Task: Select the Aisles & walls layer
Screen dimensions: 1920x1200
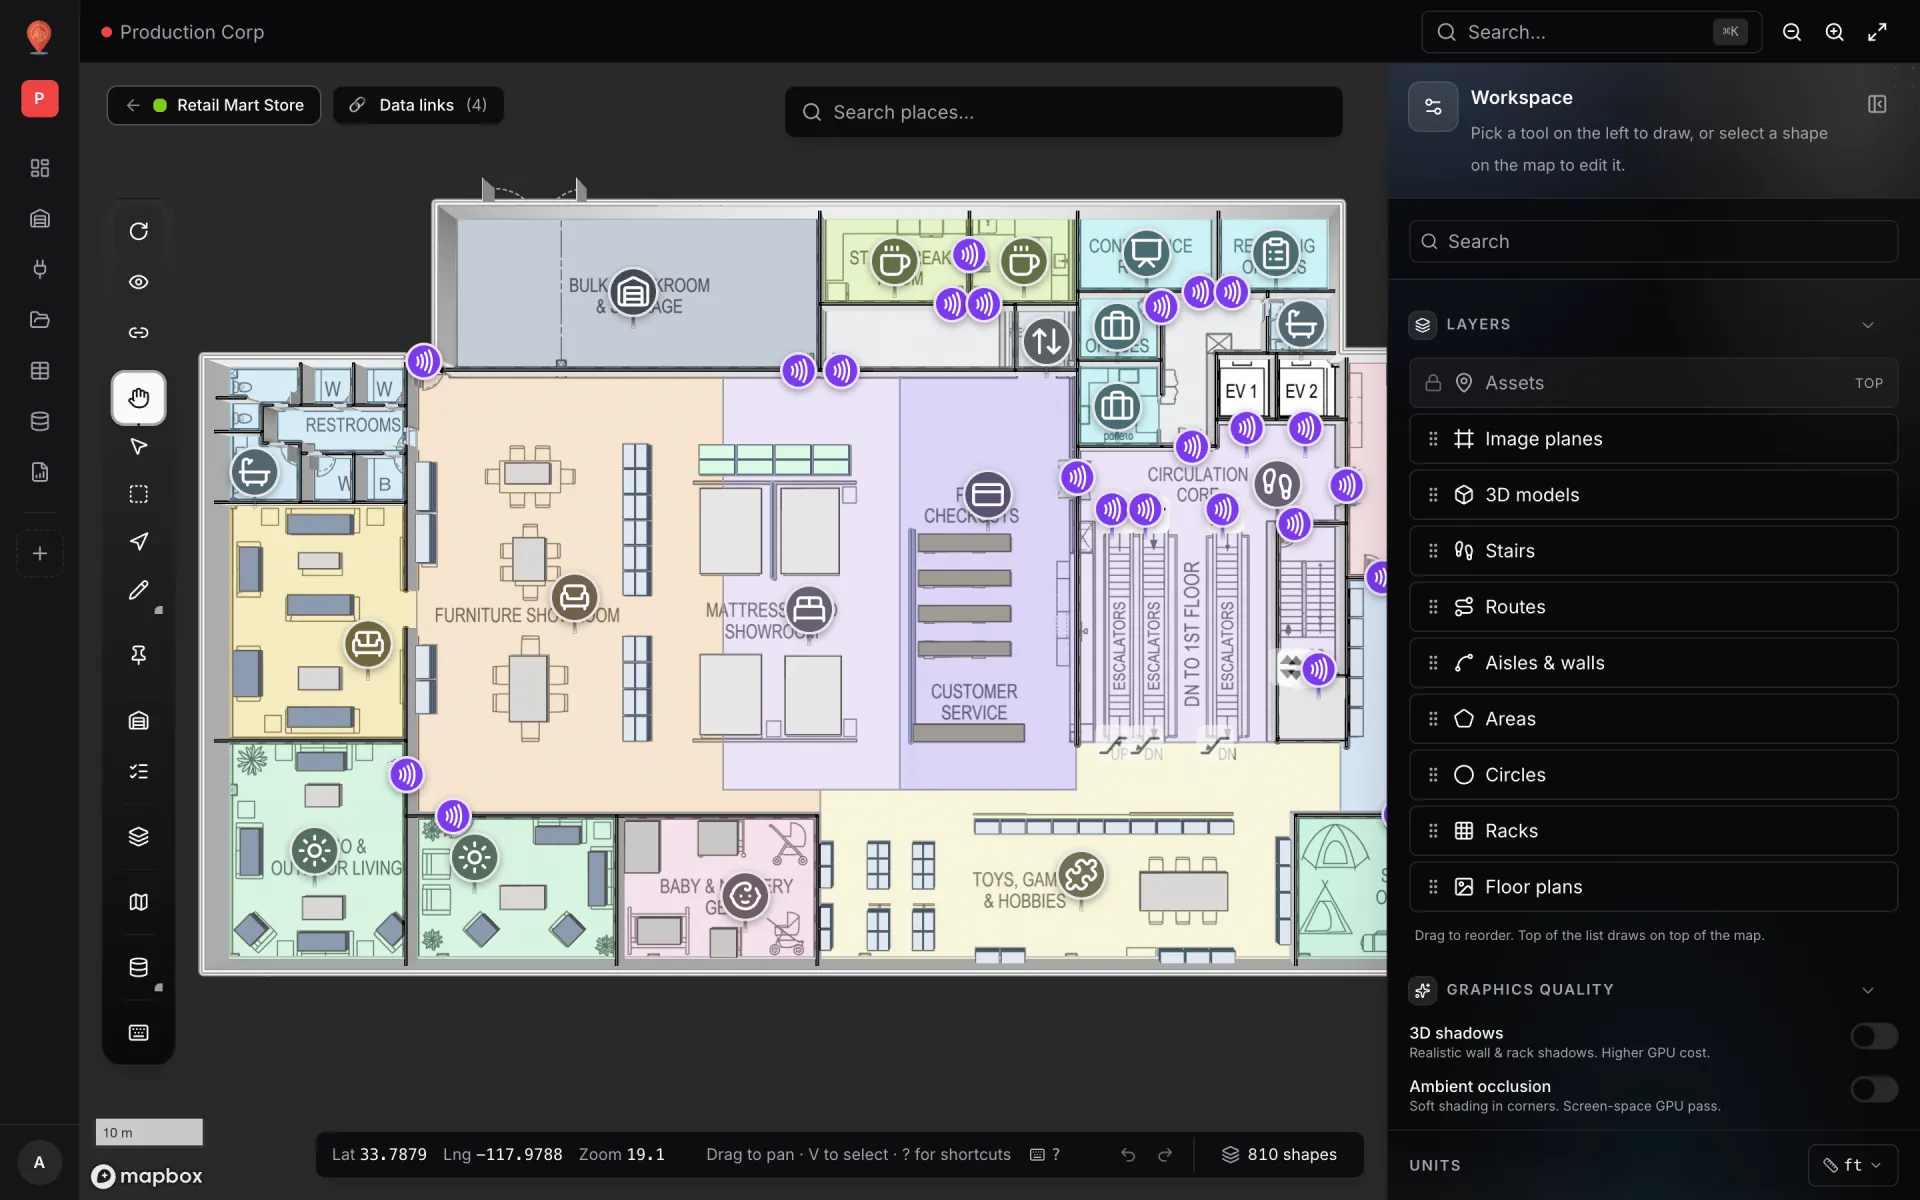Action: (x=1653, y=663)
